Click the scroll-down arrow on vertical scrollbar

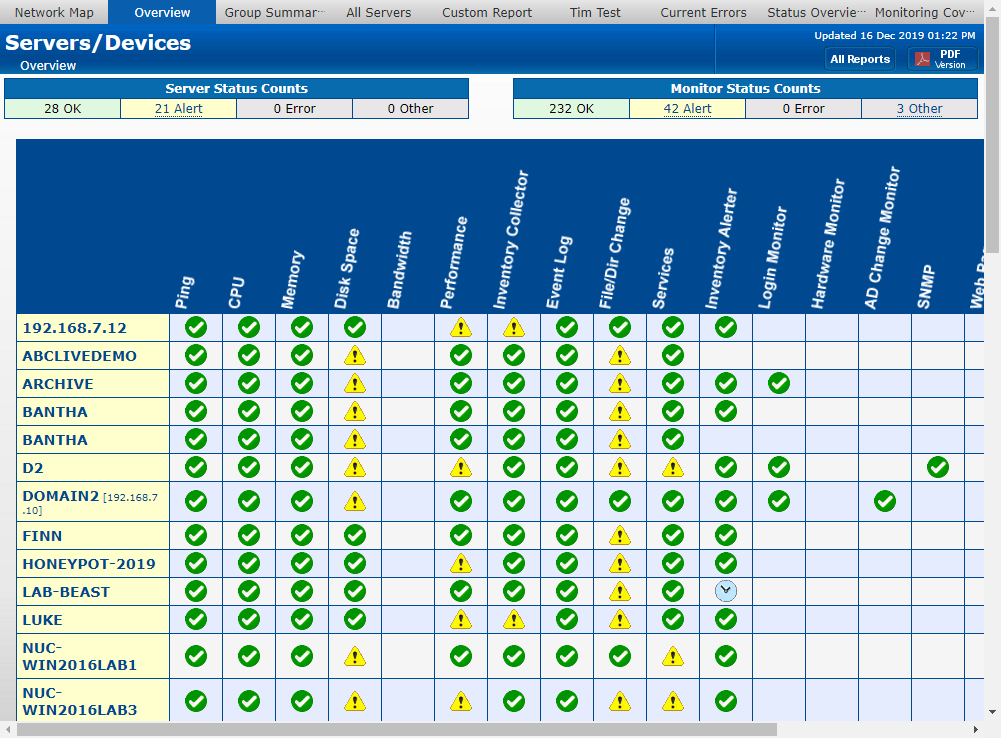992,712
